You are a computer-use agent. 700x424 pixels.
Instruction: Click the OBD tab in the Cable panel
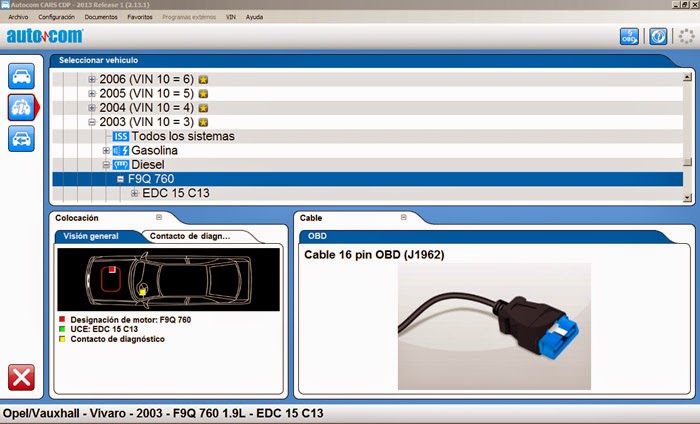pos(317,236)
